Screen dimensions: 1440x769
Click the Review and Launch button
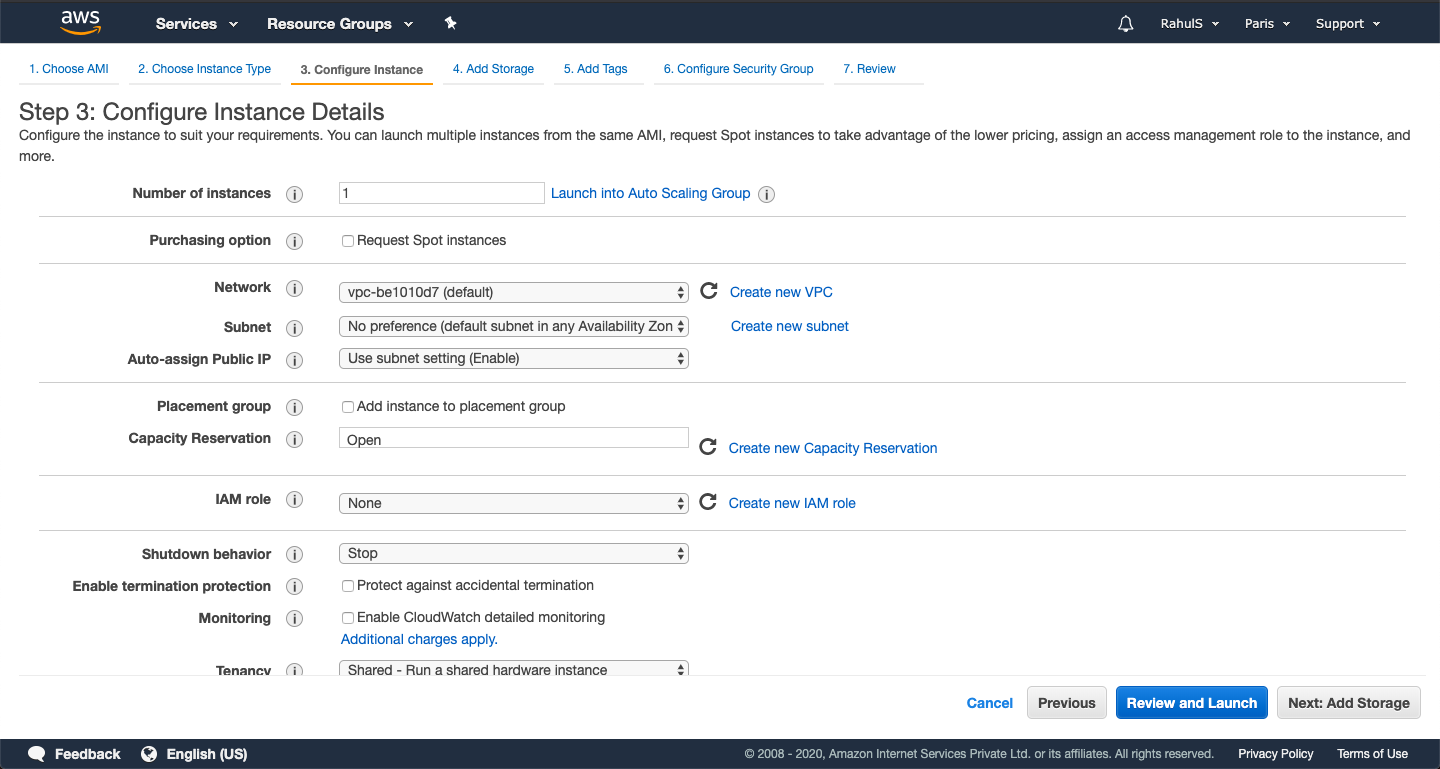pyautogui.click(x=1191, y=703)
